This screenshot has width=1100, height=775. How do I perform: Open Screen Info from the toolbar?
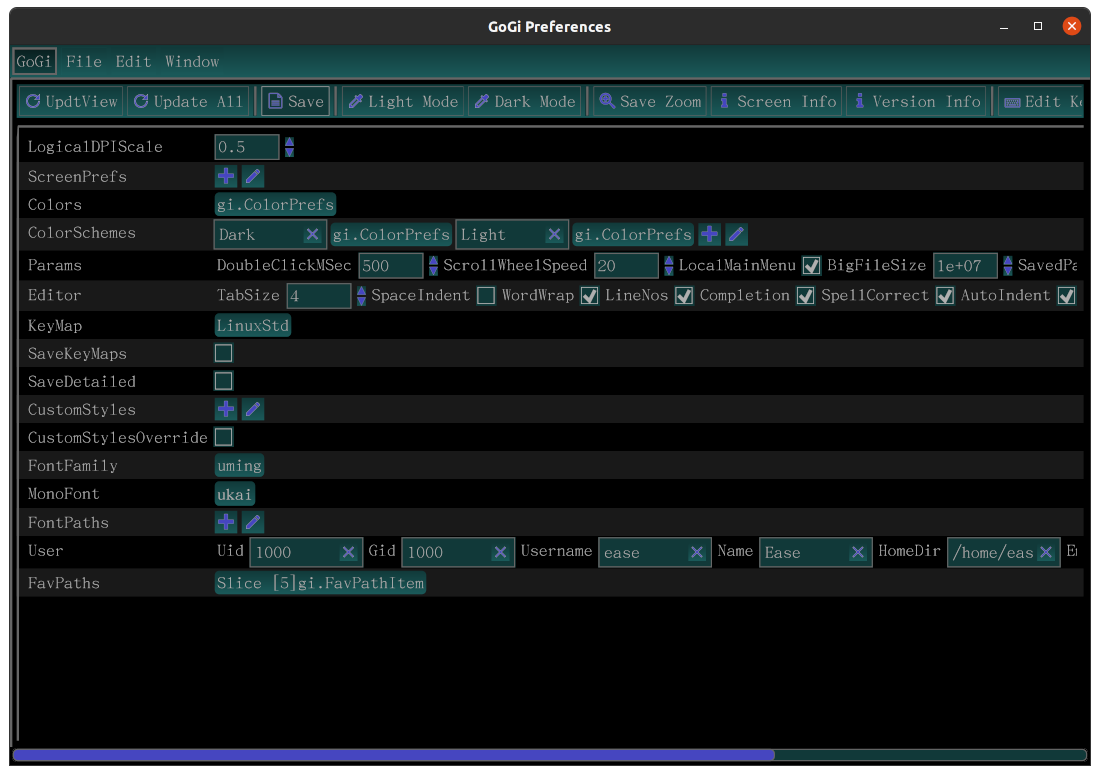(776, 101)
